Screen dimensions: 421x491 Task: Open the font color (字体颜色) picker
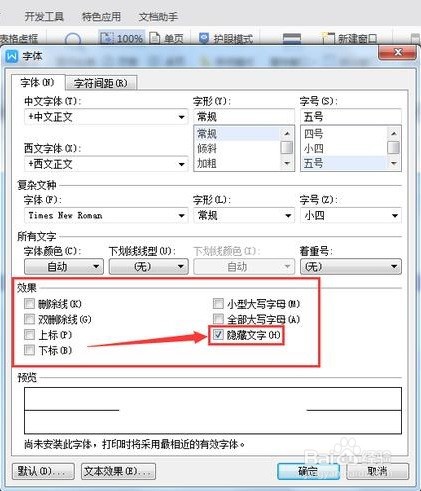pyautogui.click(x=64, y=266)
